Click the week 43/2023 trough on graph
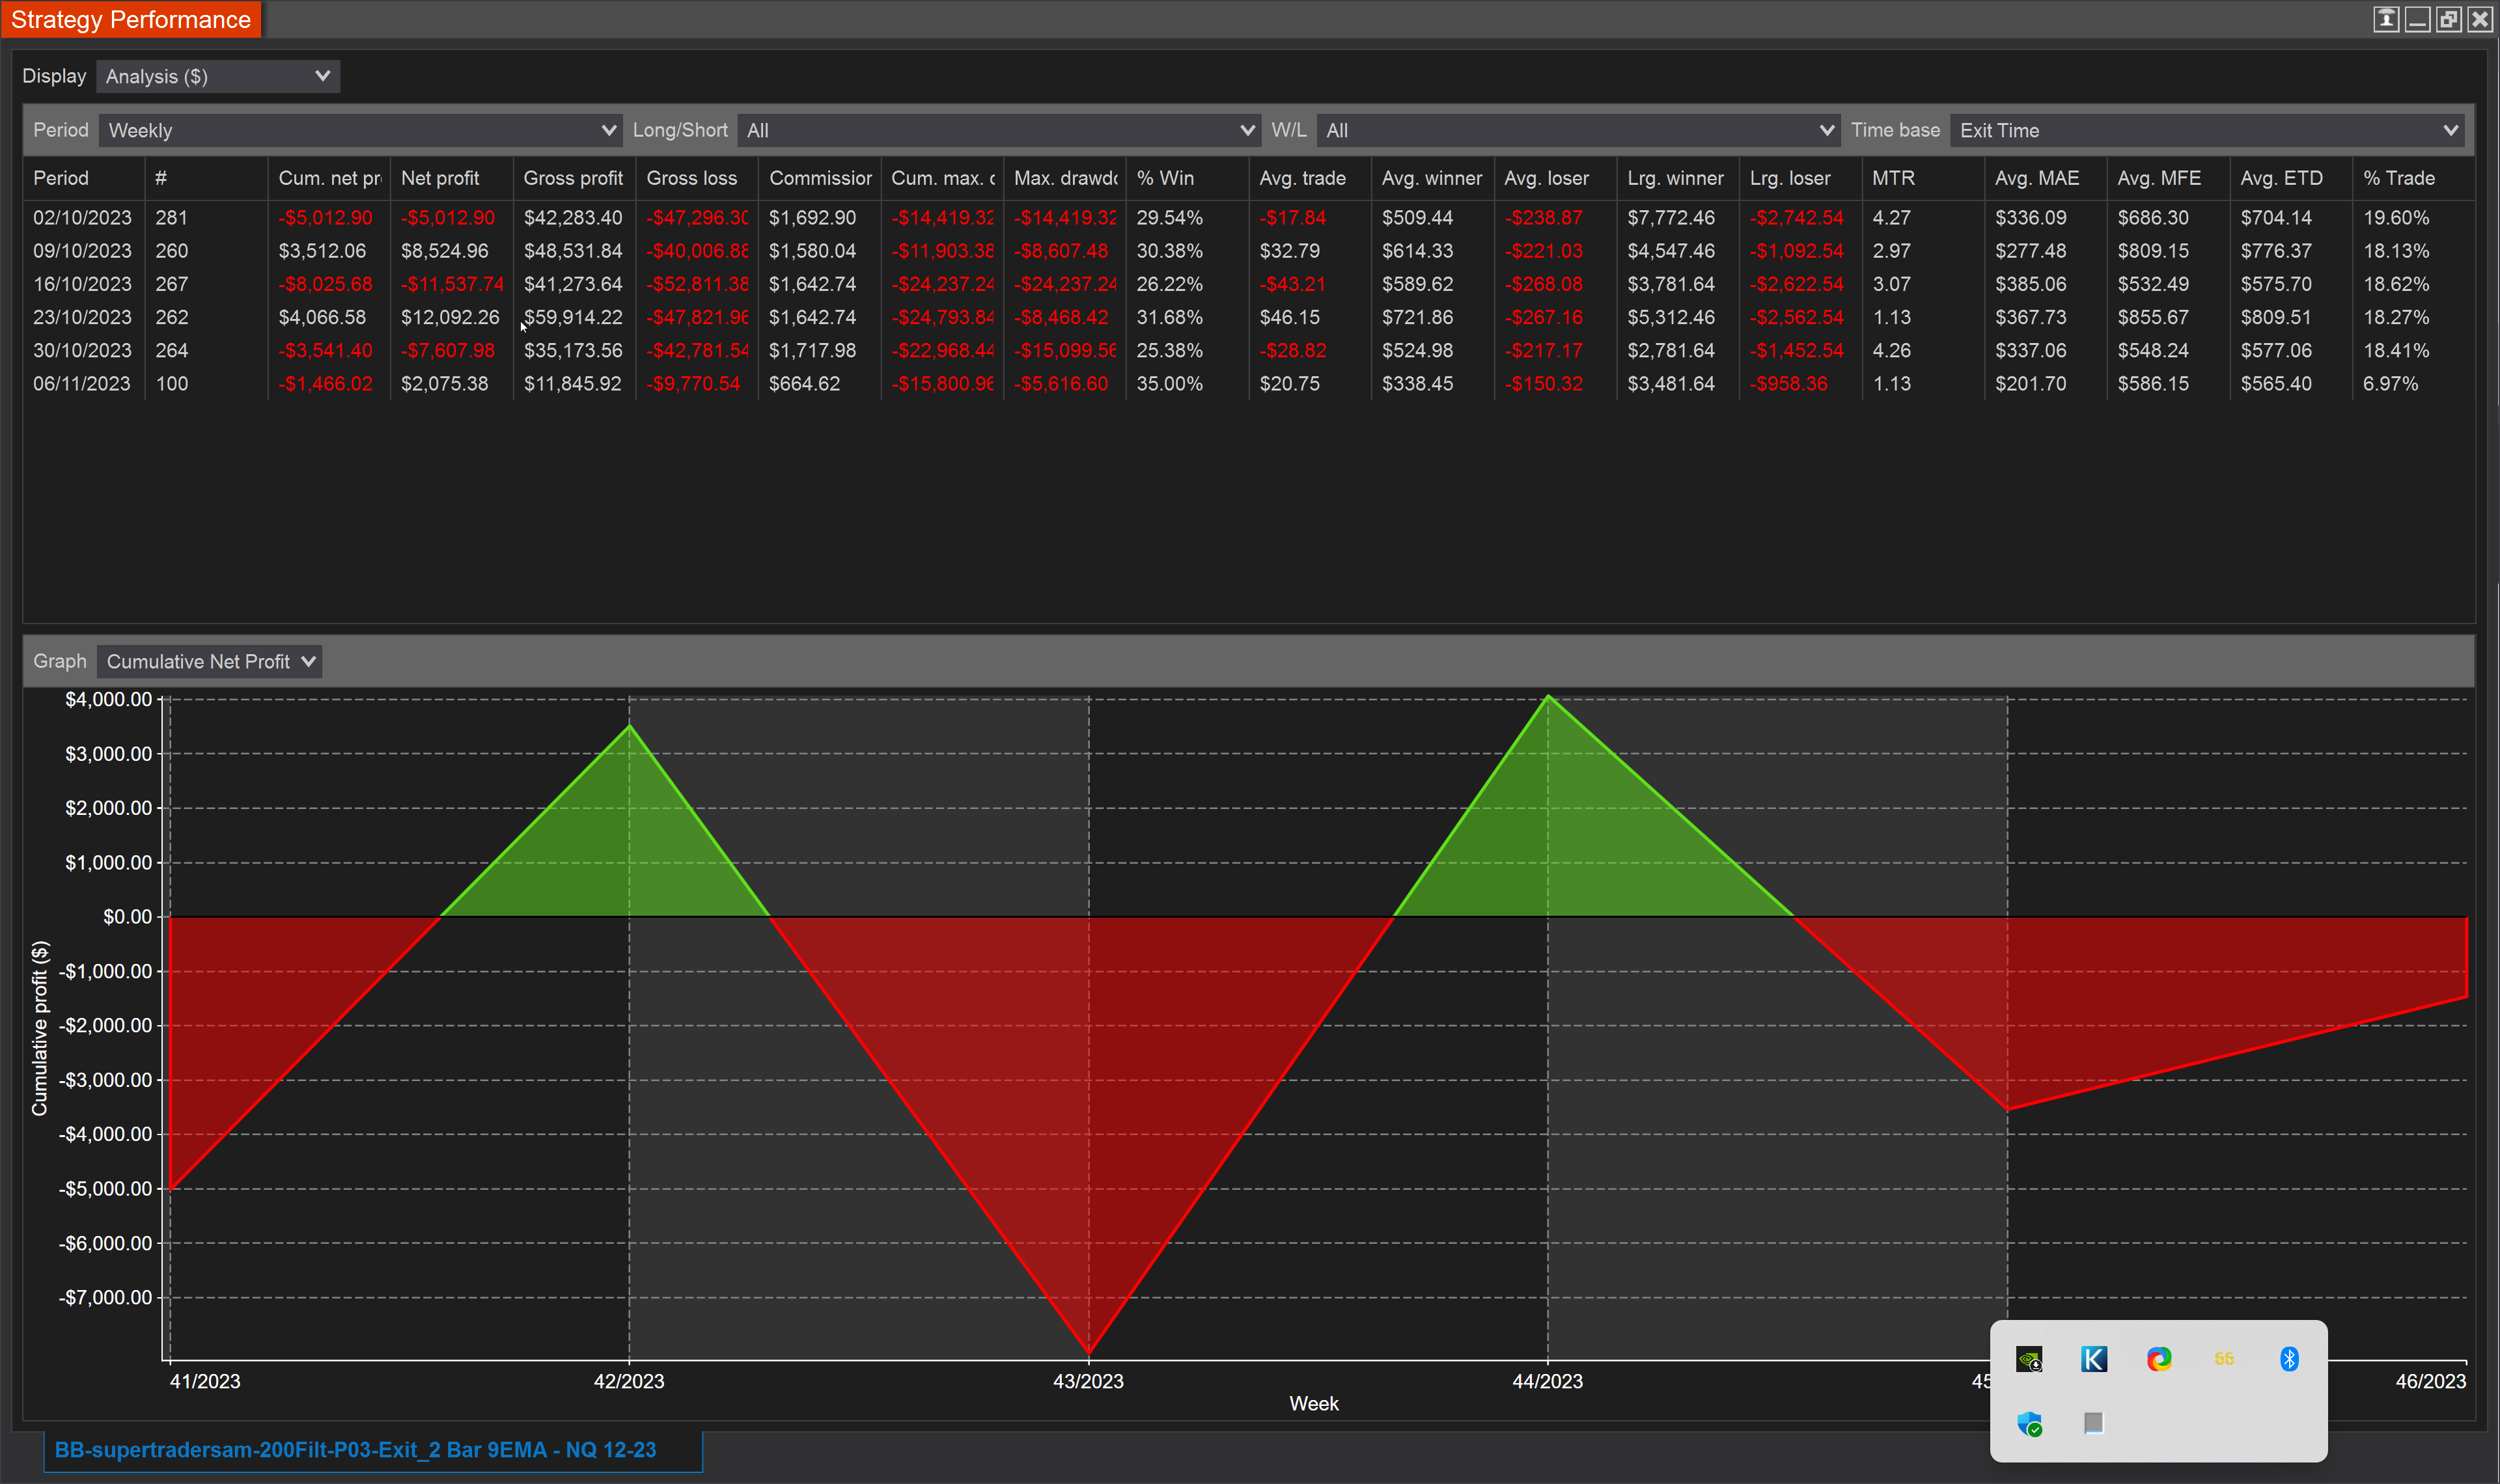This screenshot has height=1484, width=2500. coord(1089,1353)
